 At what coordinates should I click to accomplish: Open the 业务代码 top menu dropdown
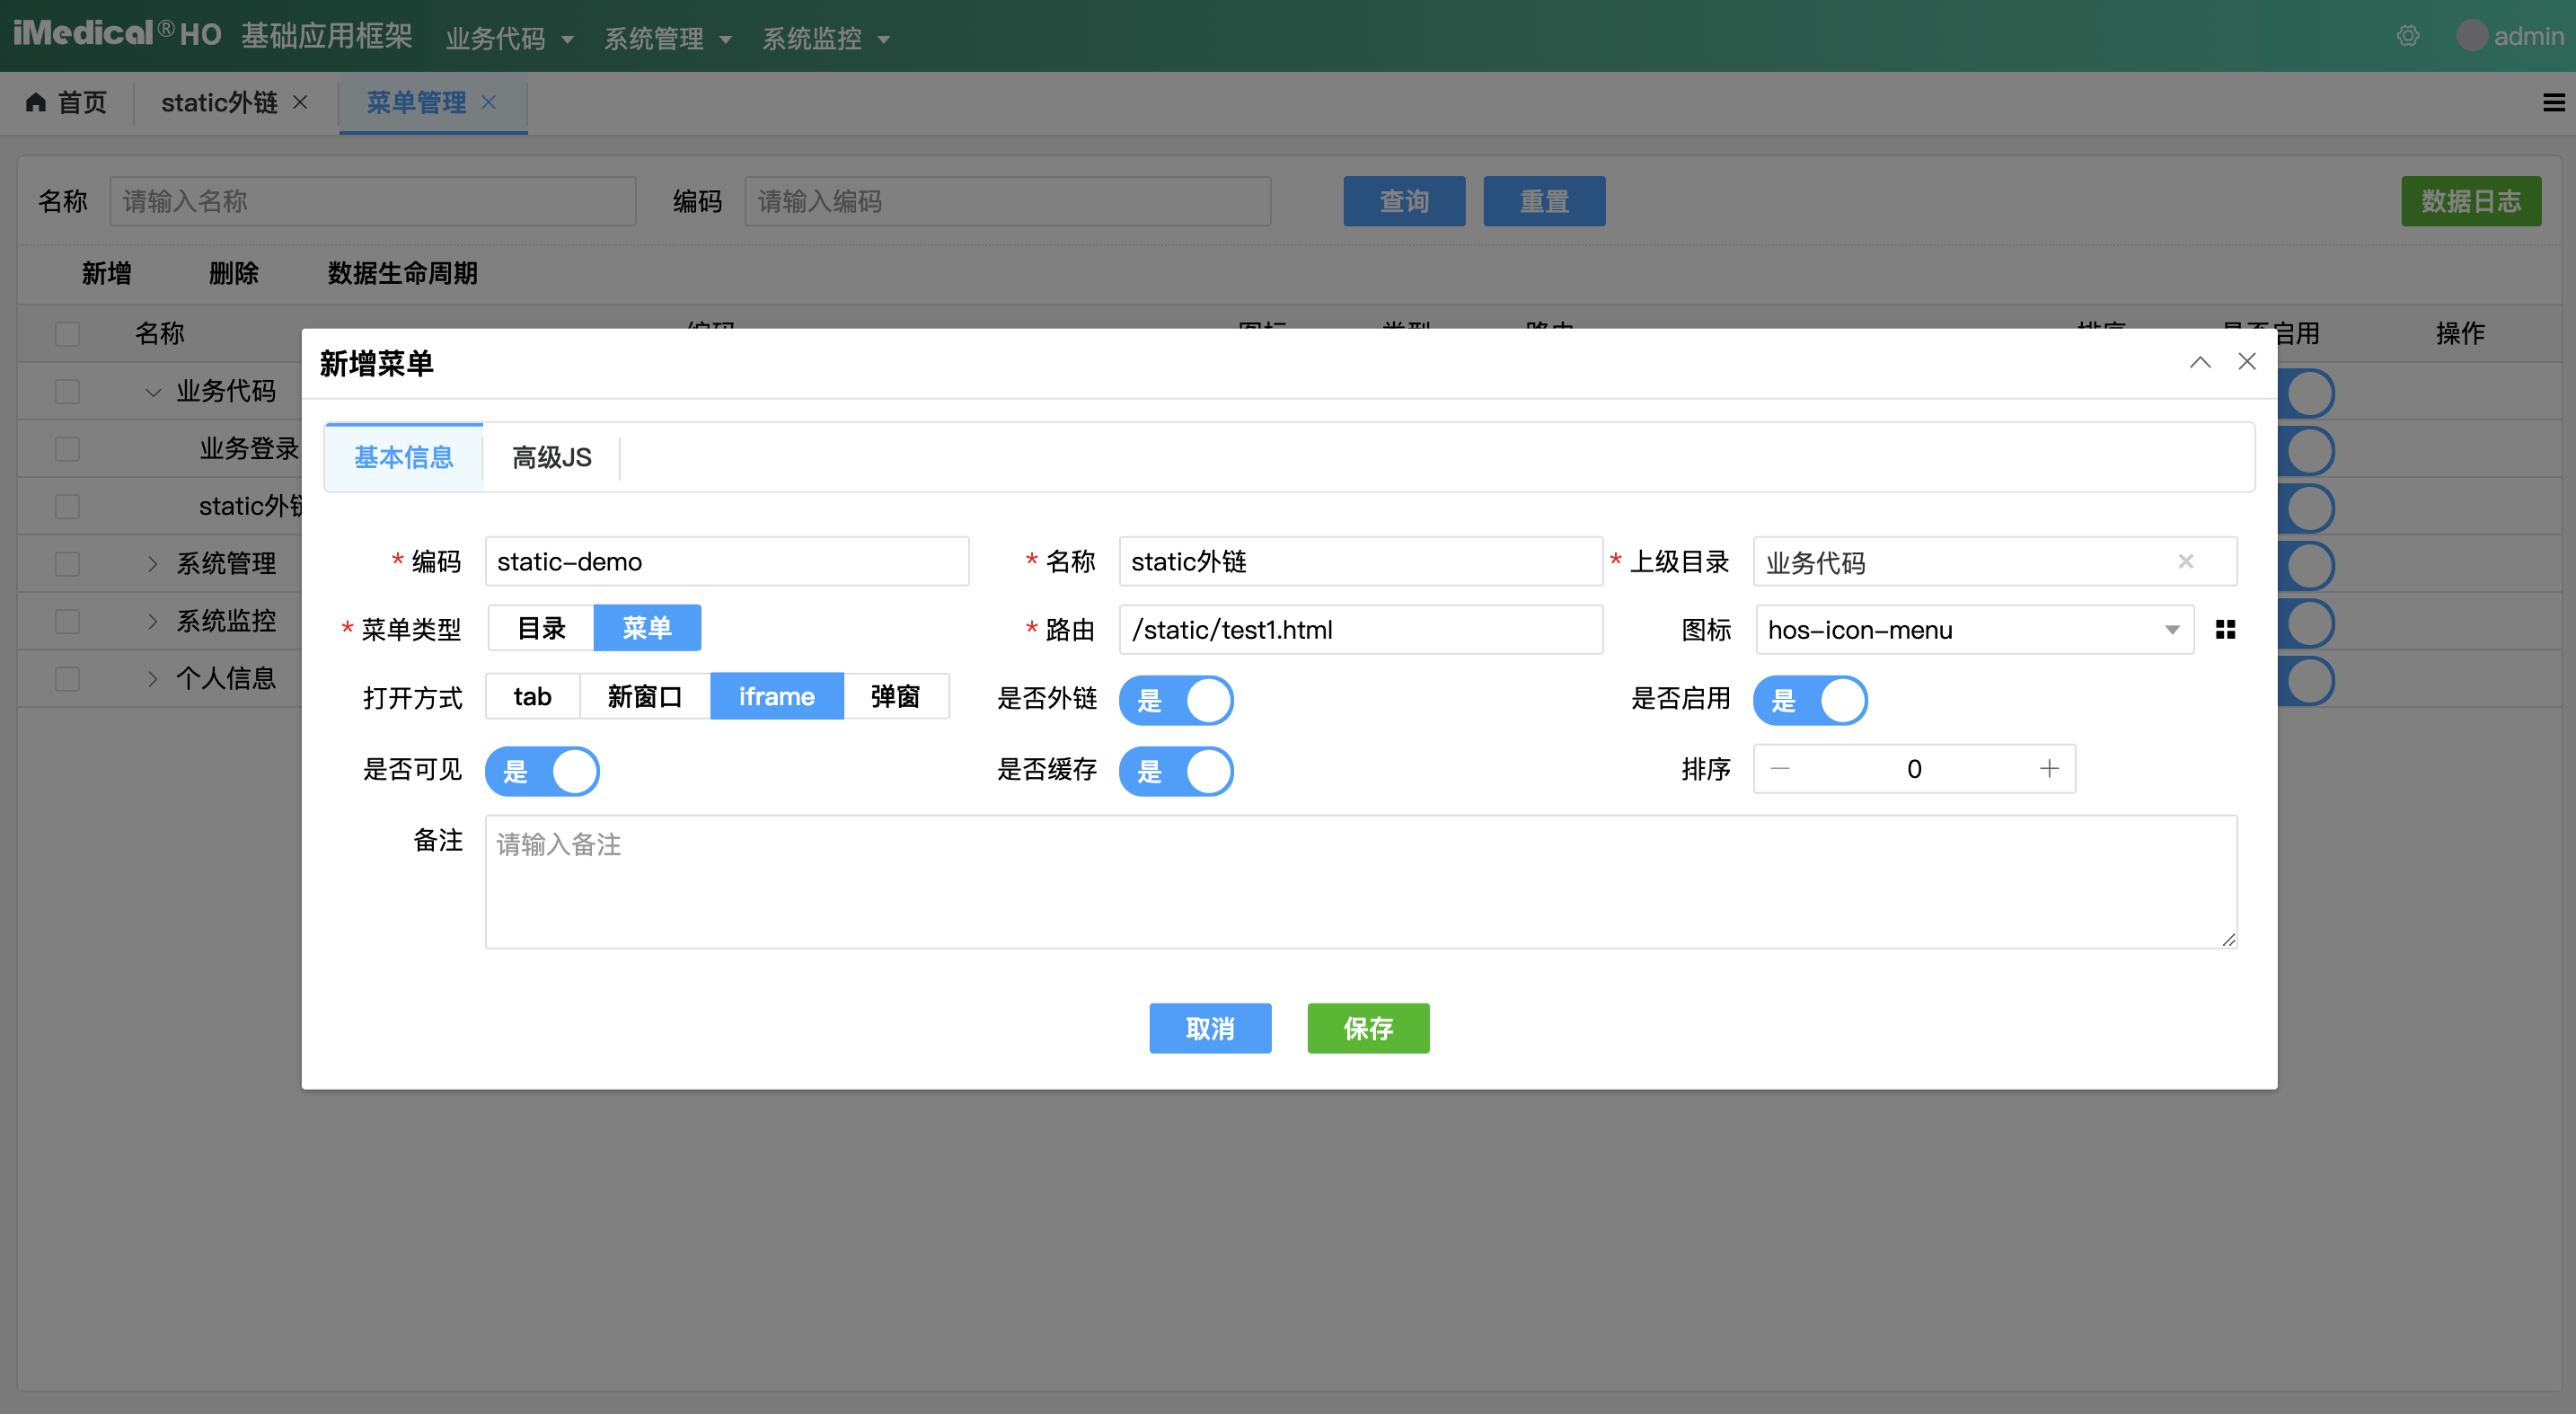(509, 38)
